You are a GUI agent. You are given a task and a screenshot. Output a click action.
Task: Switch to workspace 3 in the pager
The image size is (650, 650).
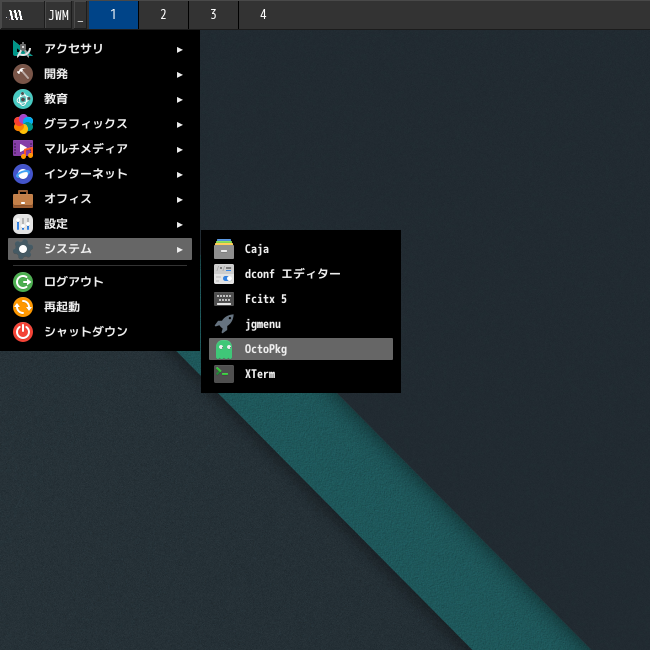click(x=213, y=15)
